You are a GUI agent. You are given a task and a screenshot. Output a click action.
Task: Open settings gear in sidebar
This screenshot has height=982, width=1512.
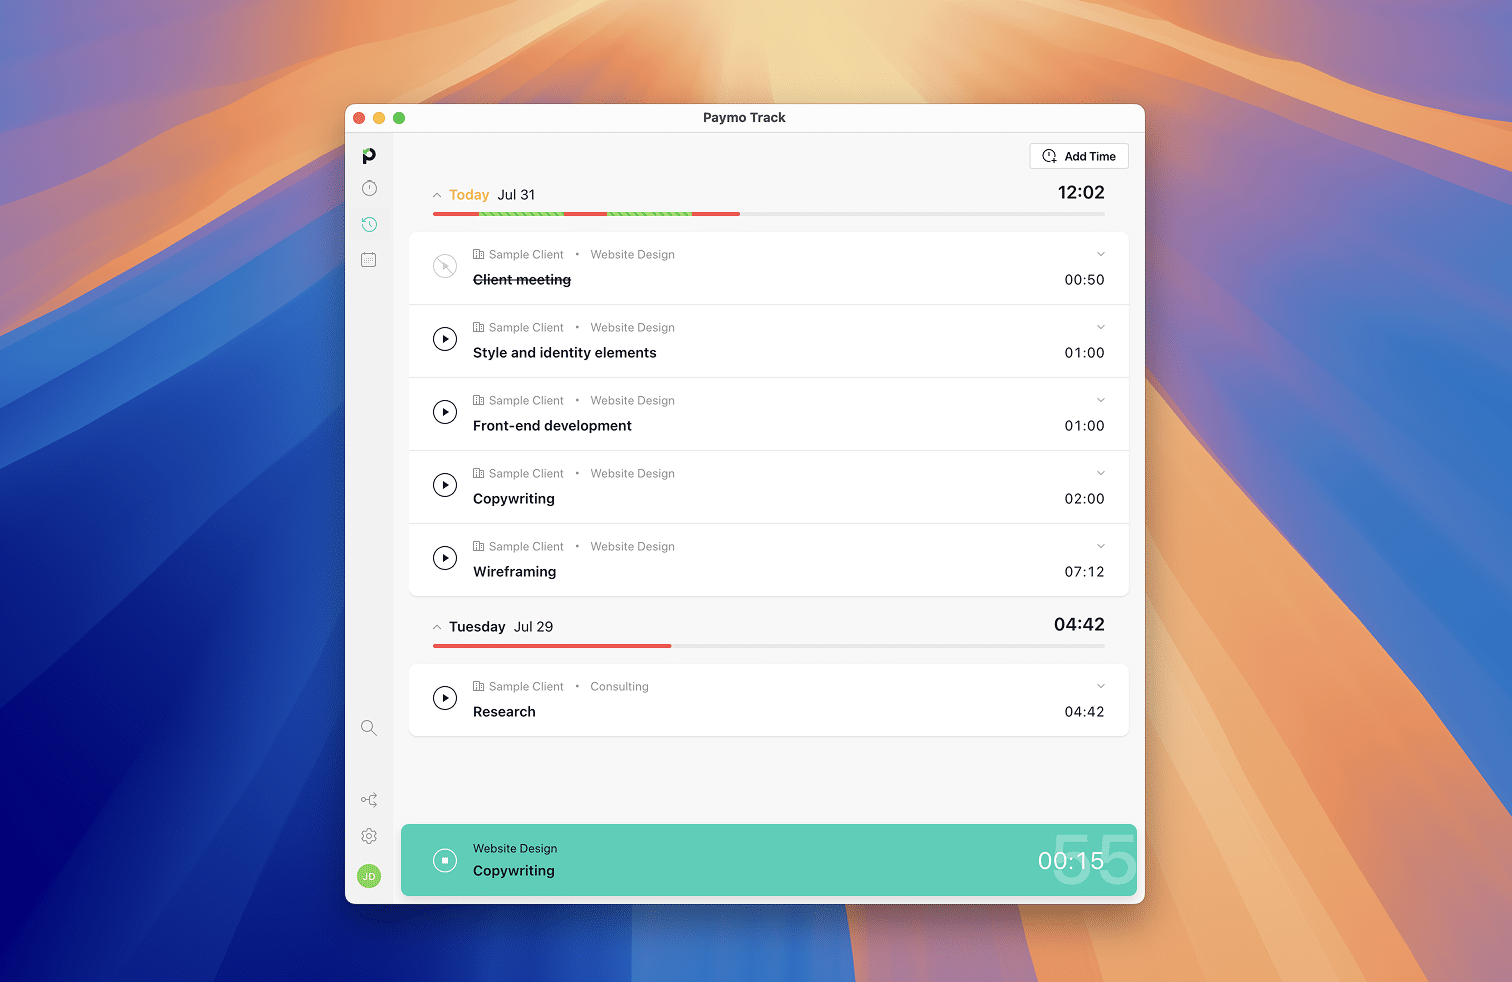pyautogui.click(x=369, y=836)
